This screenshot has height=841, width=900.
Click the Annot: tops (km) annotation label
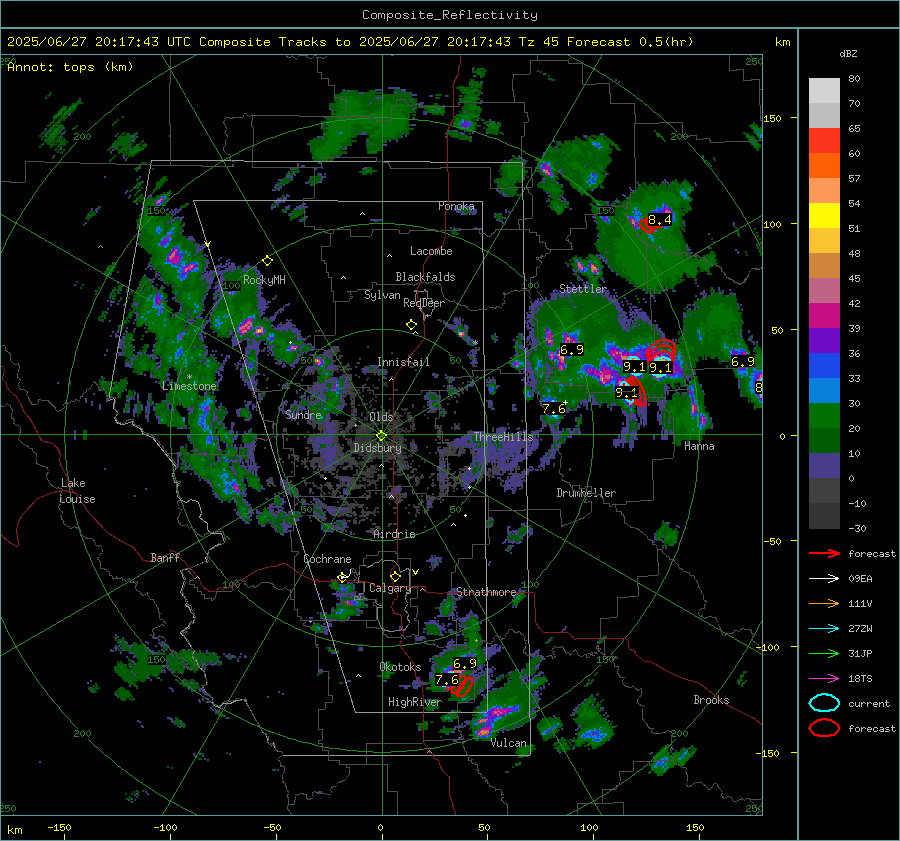tap(70, 67)
